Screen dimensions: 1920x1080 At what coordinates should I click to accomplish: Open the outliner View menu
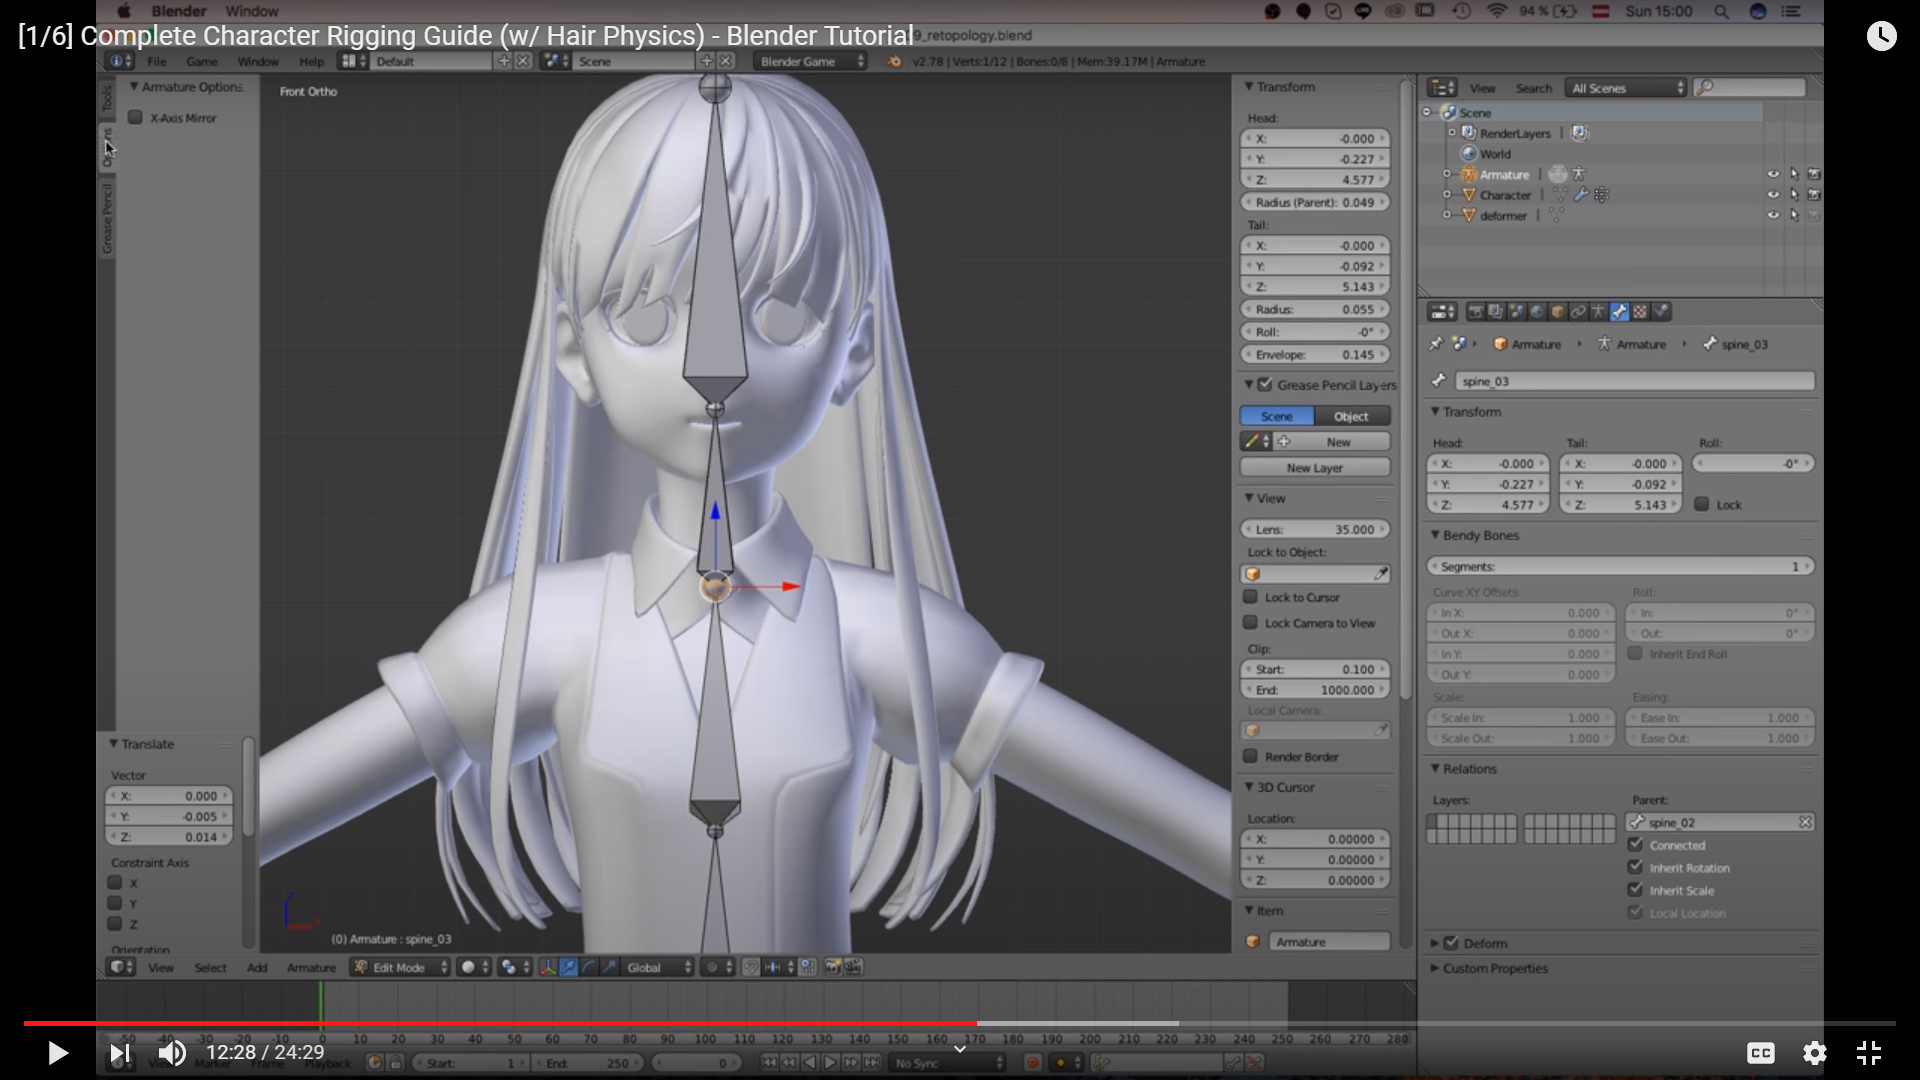pyautogui.click(x=1482, y=88)
